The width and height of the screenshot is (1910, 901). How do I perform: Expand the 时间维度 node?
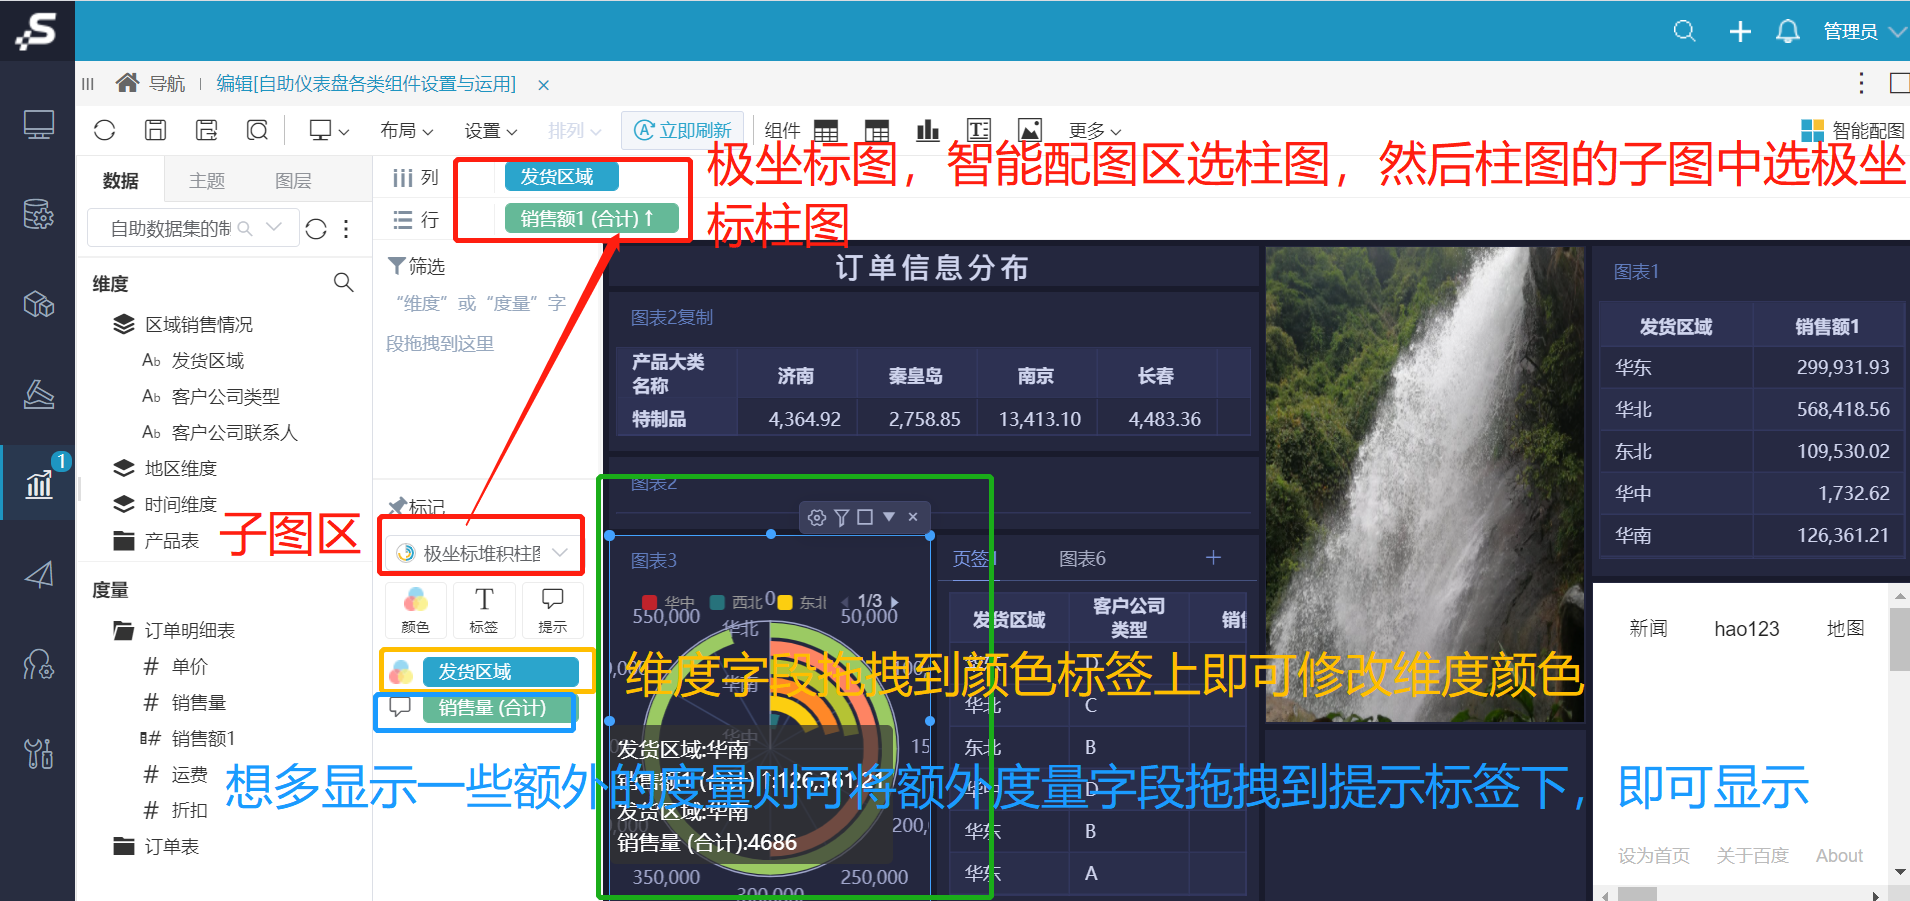(165, 504)
